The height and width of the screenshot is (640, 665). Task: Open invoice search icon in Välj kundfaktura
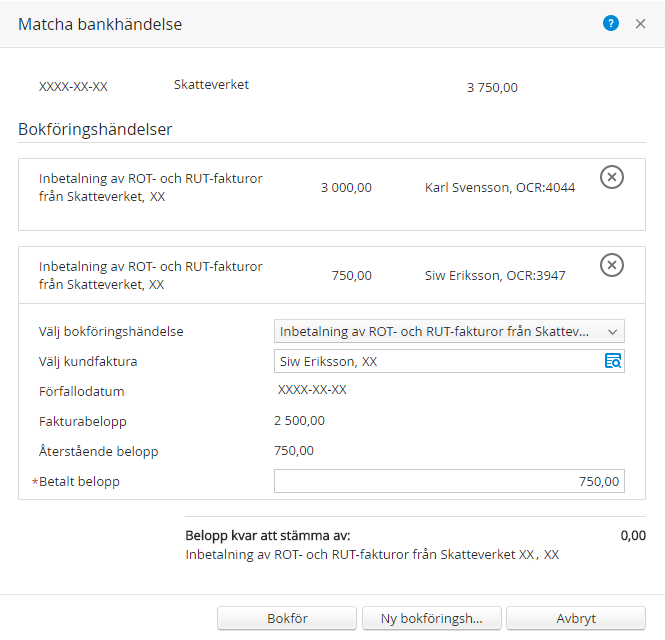coord(612,361)
